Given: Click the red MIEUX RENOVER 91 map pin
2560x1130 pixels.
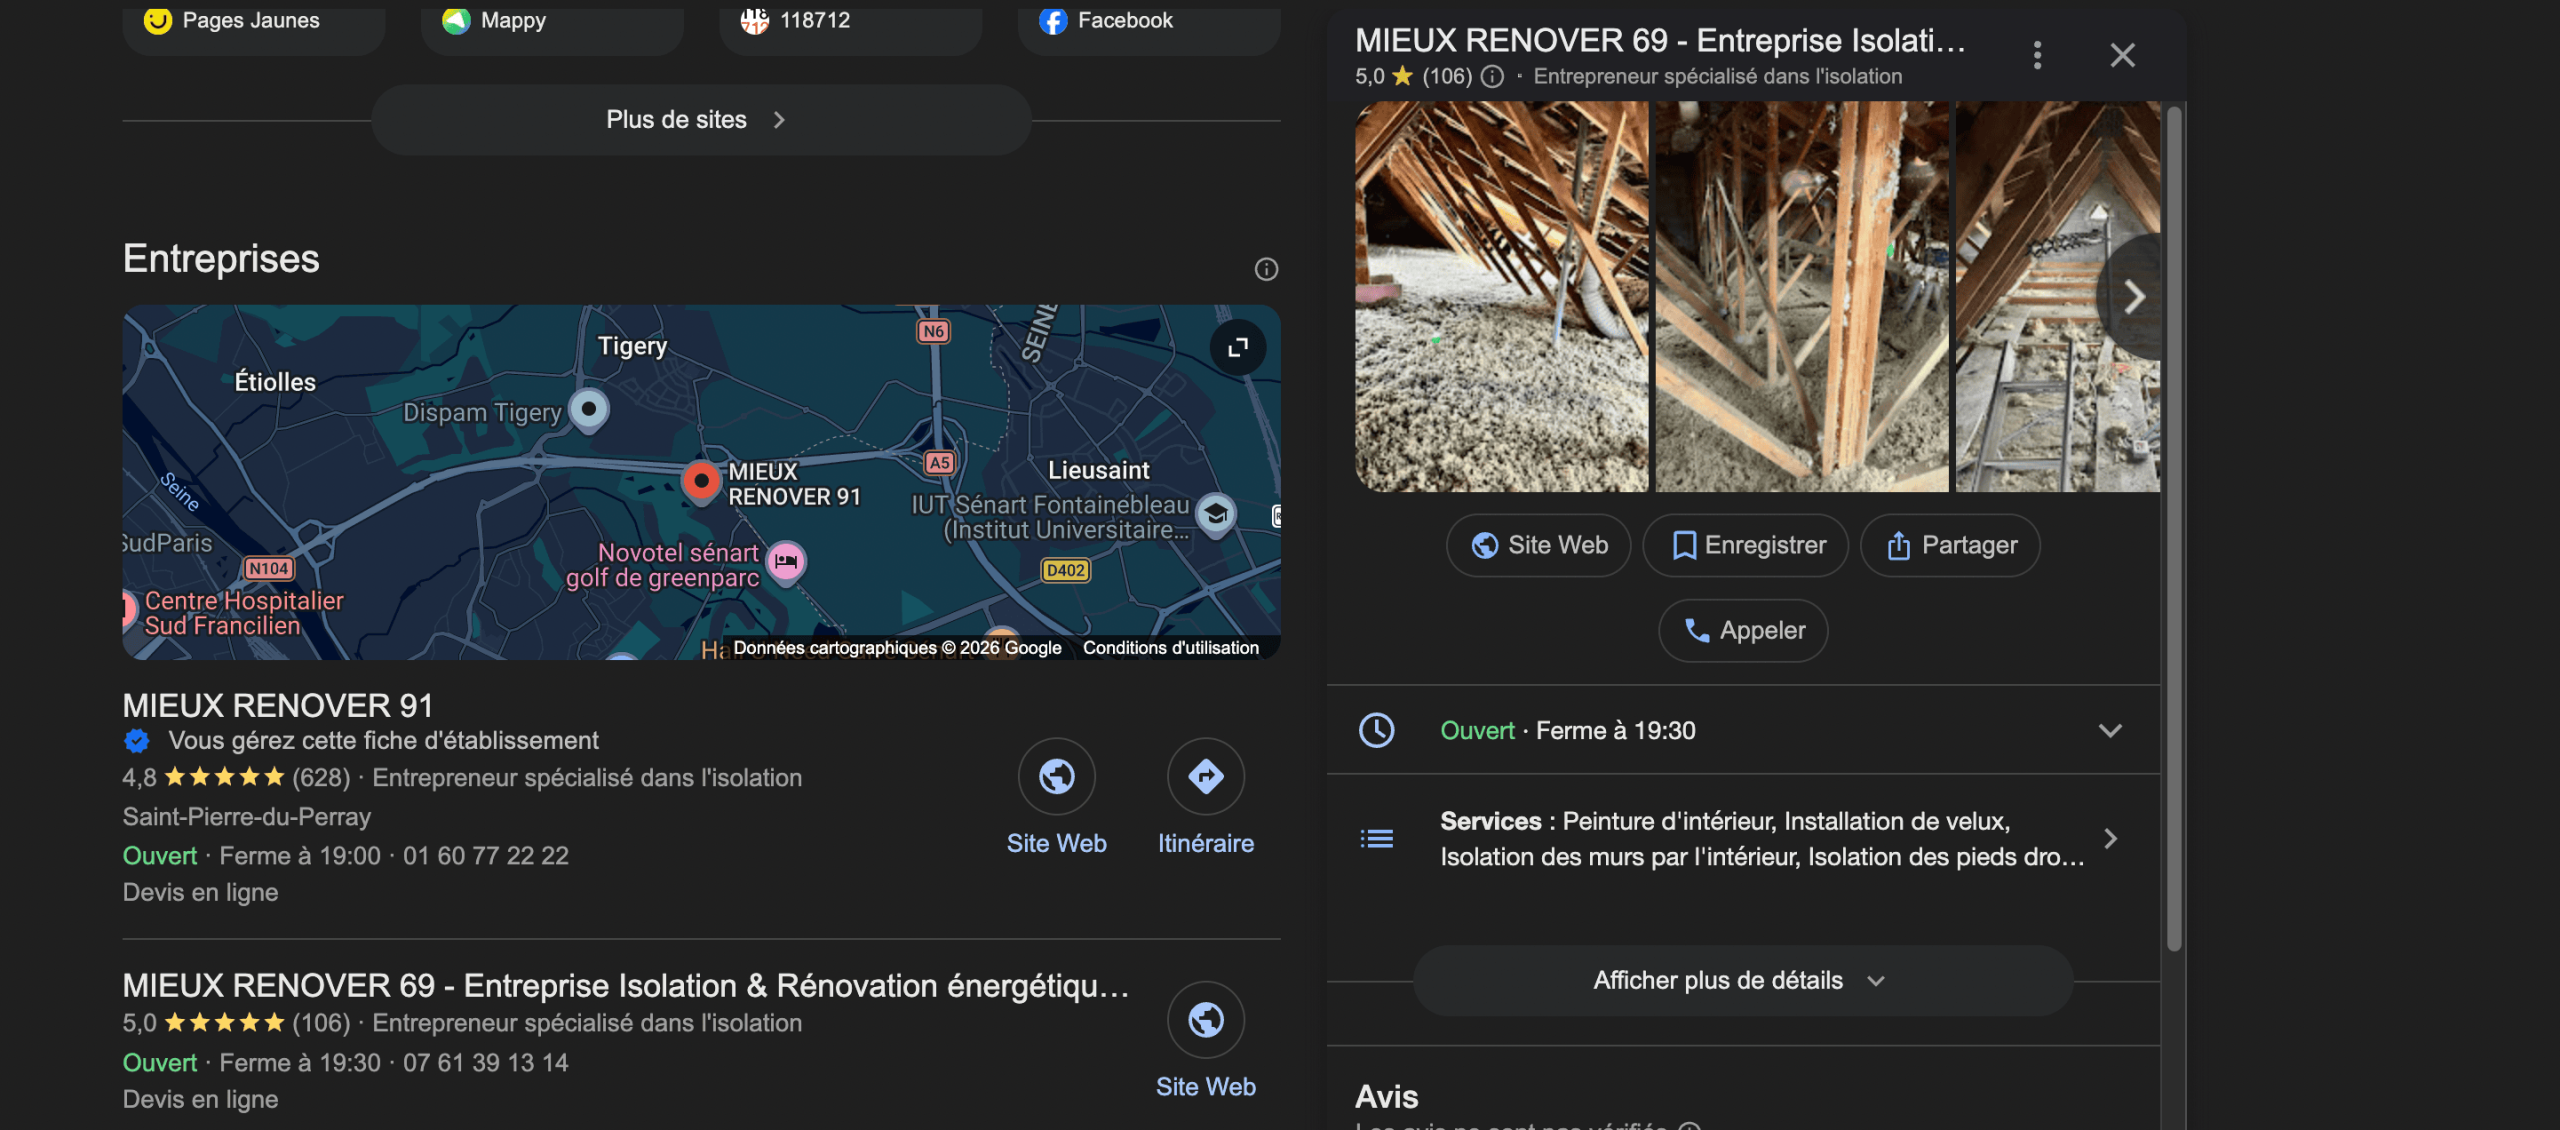Looking at the screenshot, I should (x=701, y=481).
